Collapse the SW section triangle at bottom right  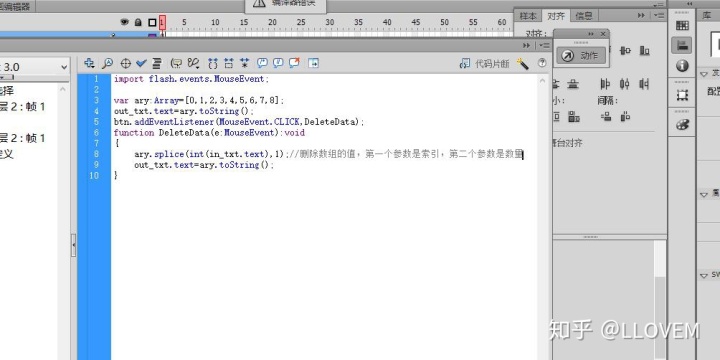(x=703, y=276)
